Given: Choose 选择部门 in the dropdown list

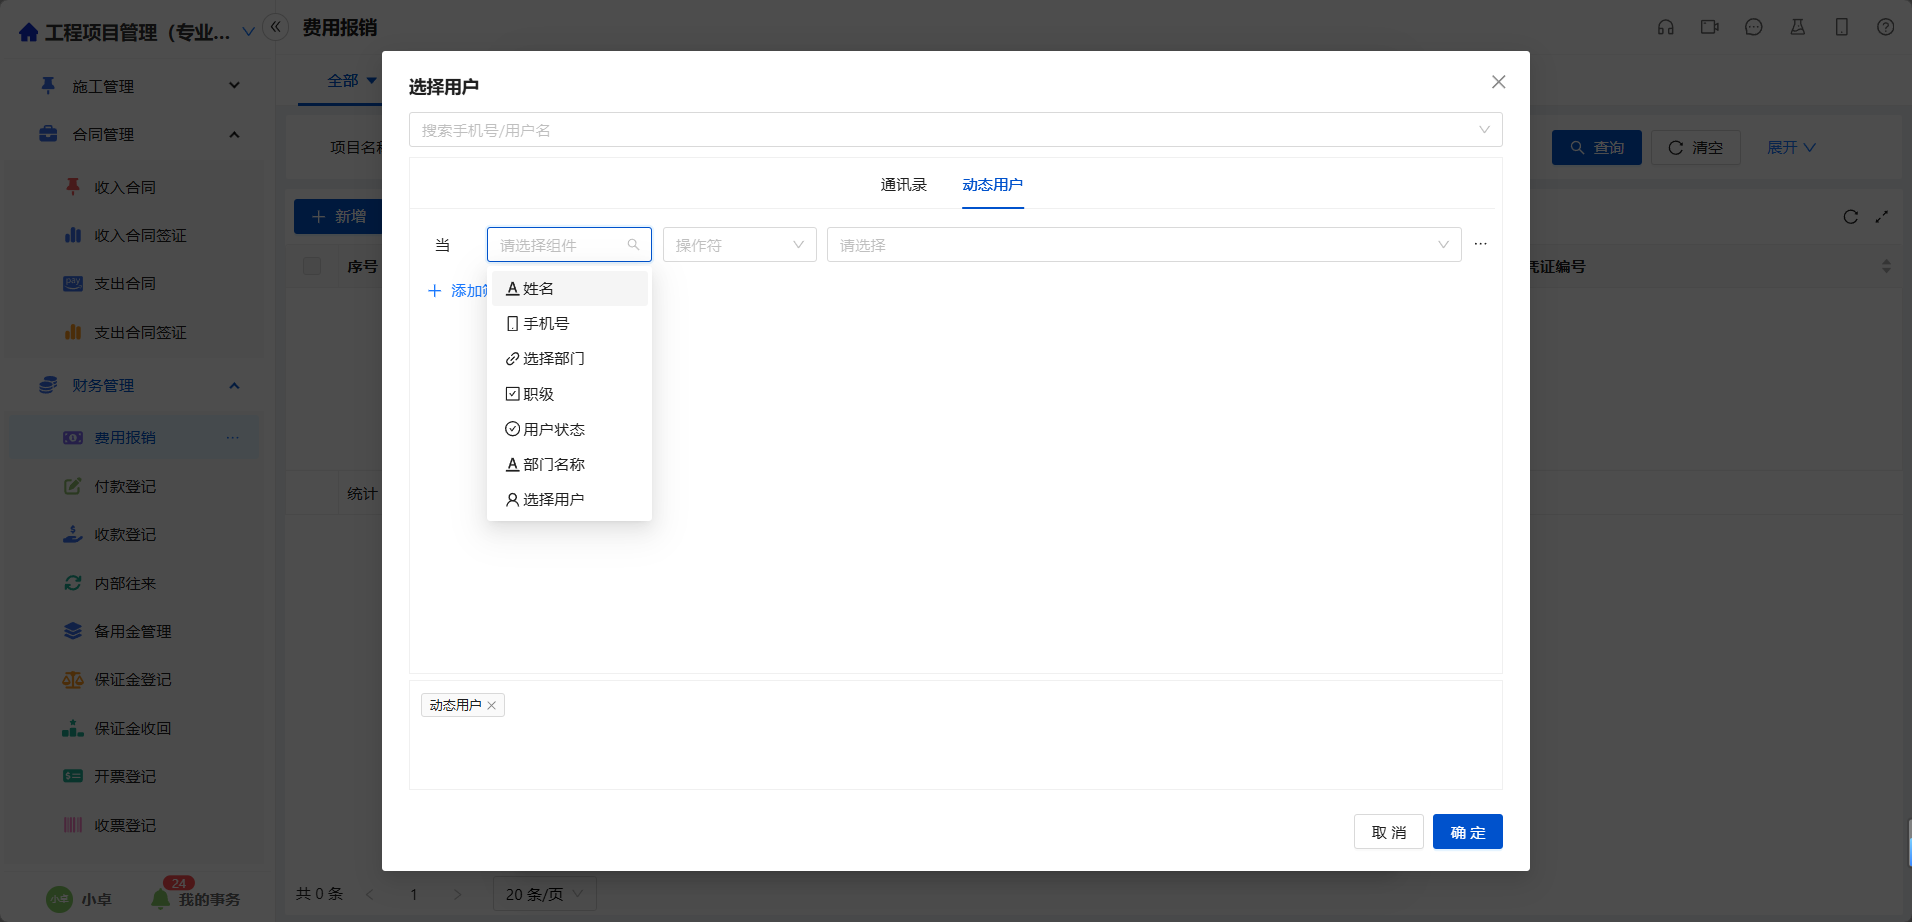Looking at the screenshot, I should pyautogui.click(x=553, y=359).
